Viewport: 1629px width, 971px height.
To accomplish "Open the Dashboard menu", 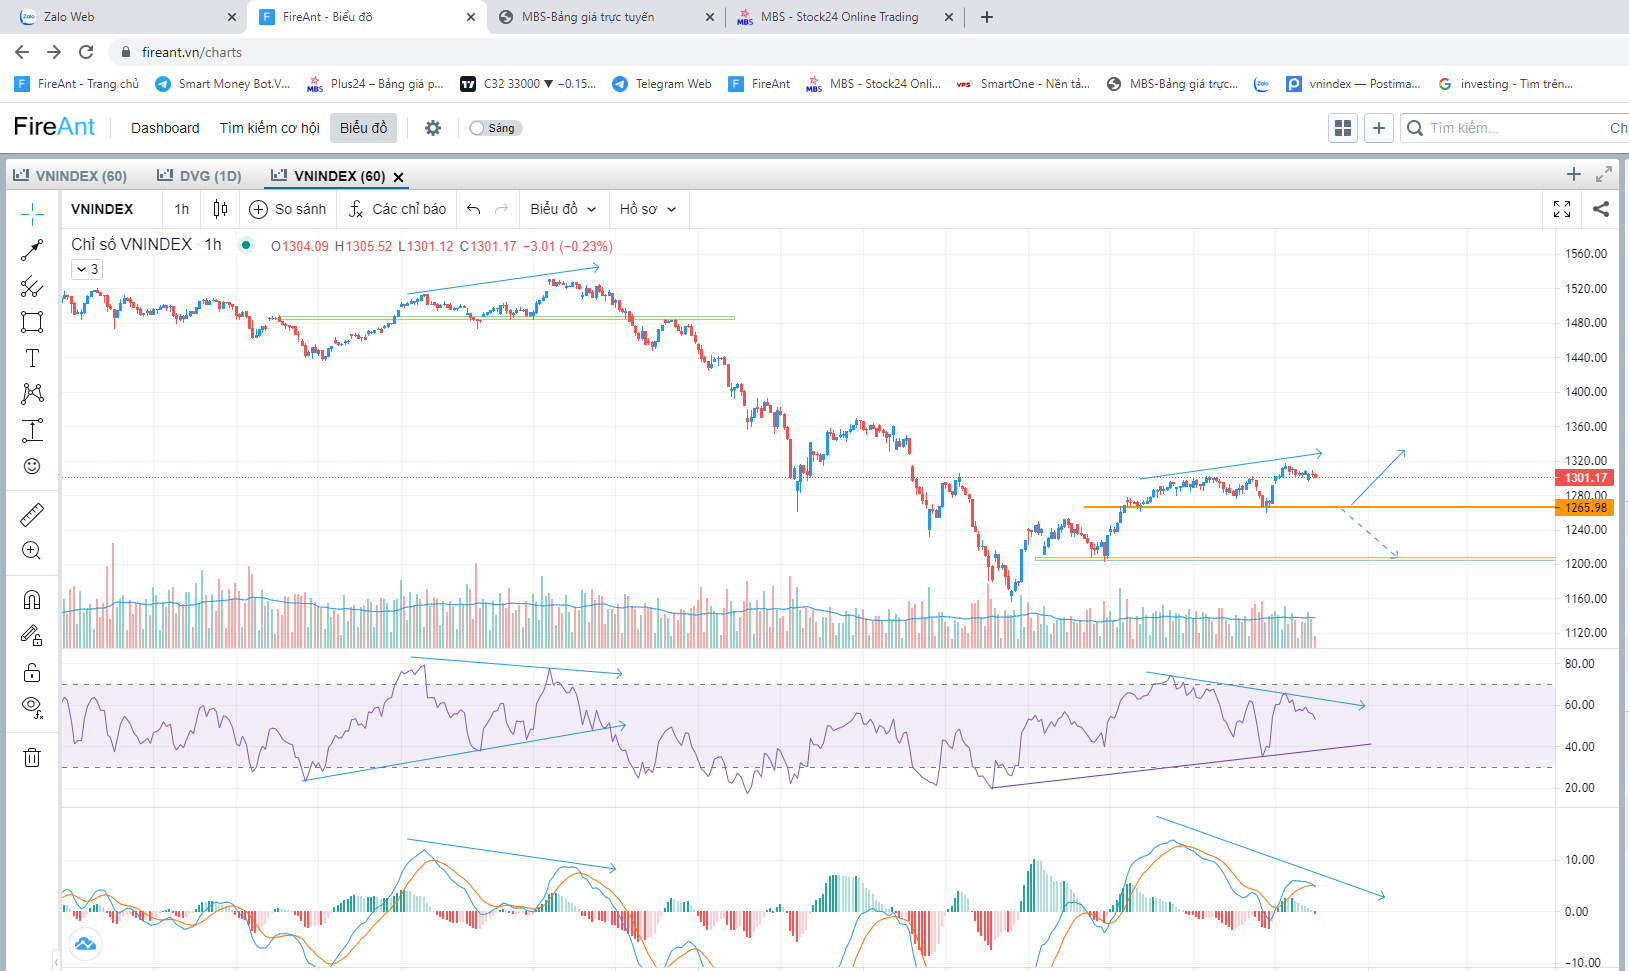I will [165, 128].
